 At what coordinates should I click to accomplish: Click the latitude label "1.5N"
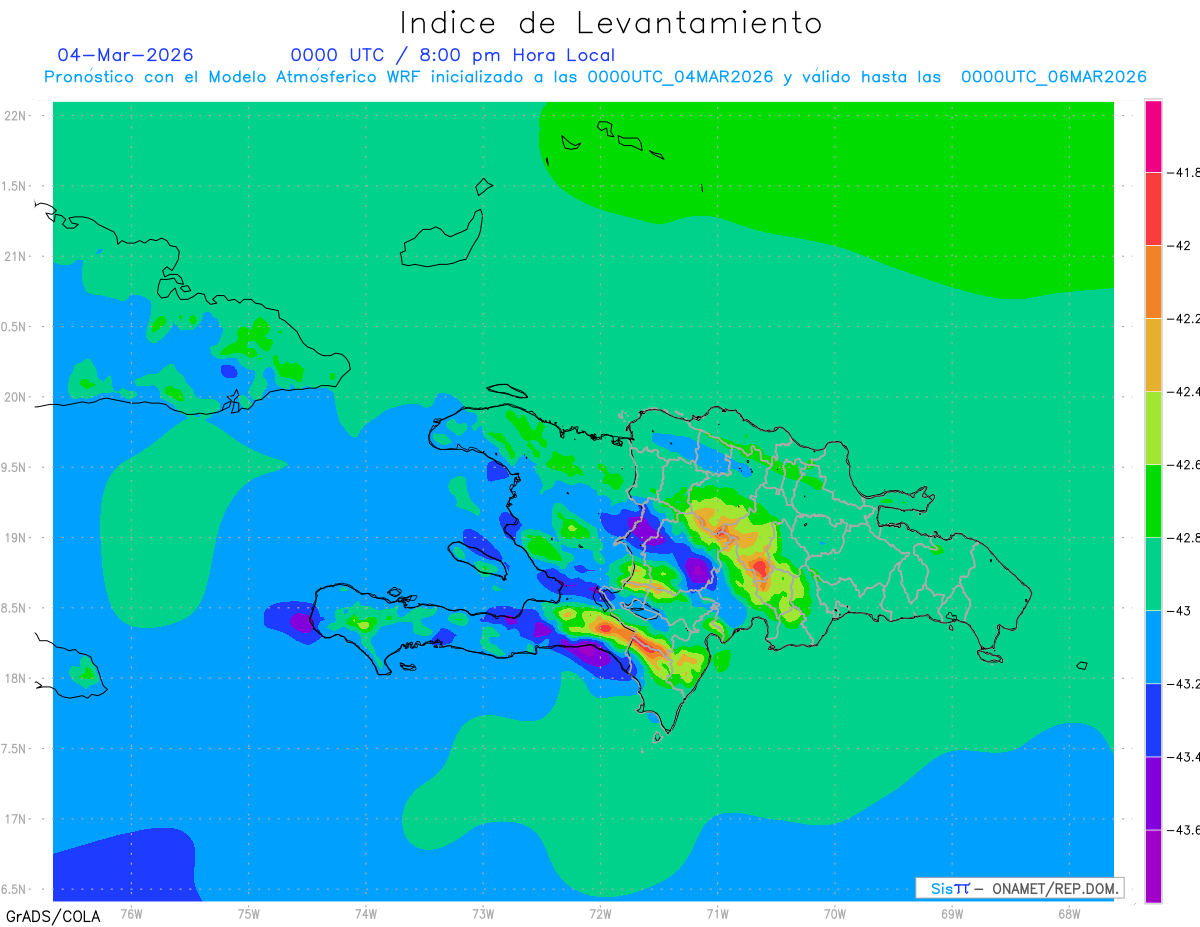pos(13,186)
